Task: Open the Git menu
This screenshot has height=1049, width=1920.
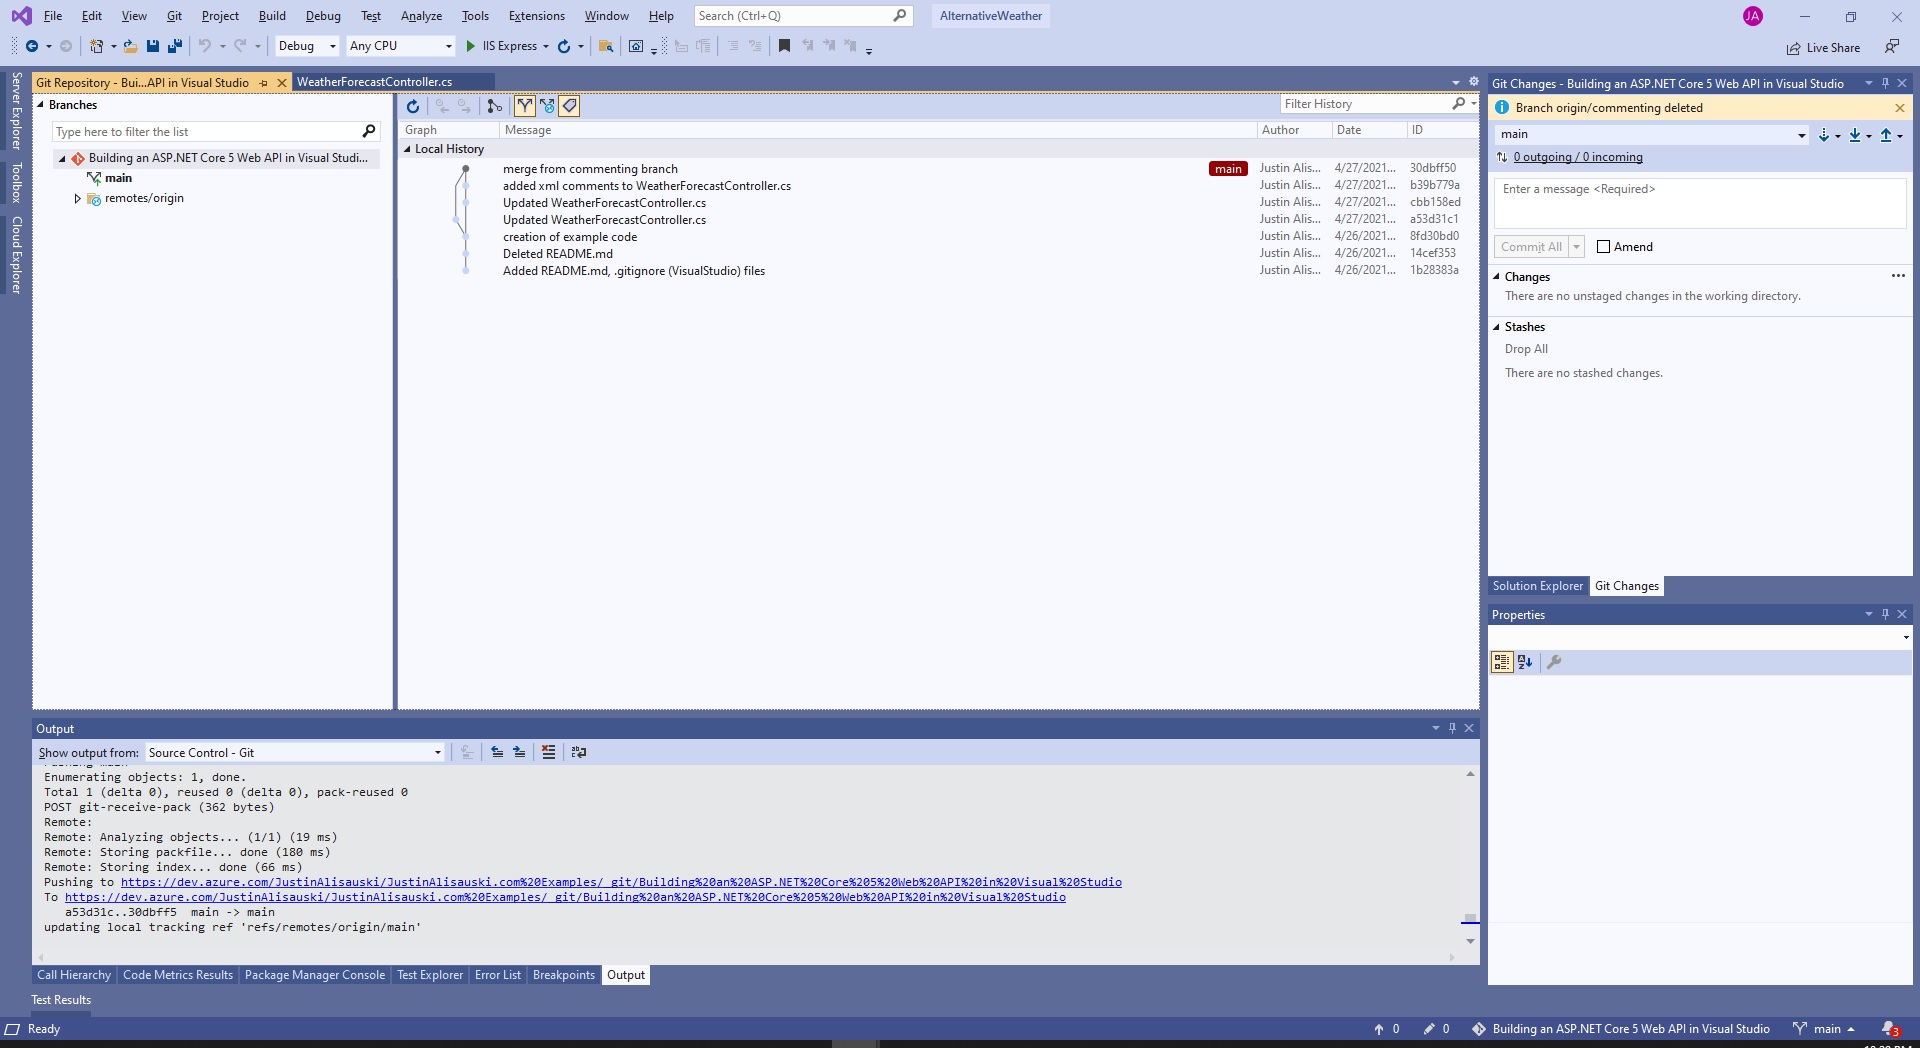Action: coord(174,16)
